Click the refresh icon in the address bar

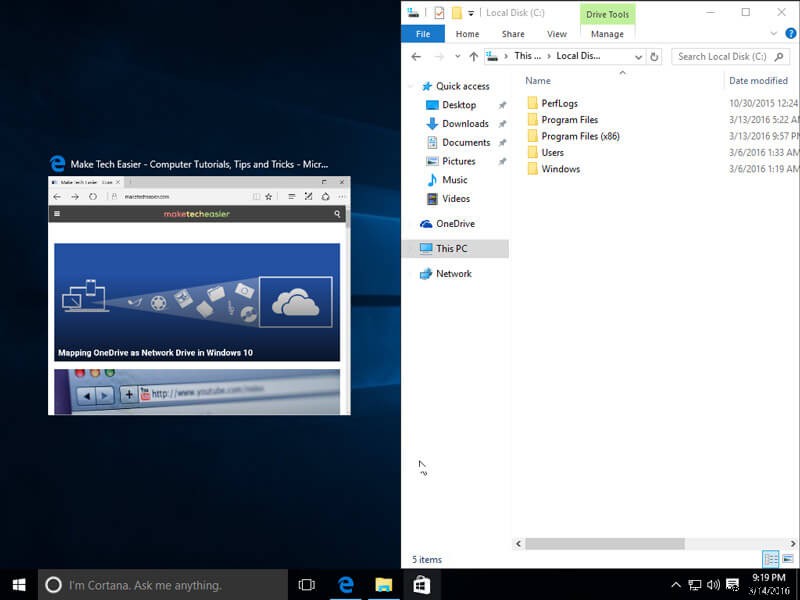655,56
